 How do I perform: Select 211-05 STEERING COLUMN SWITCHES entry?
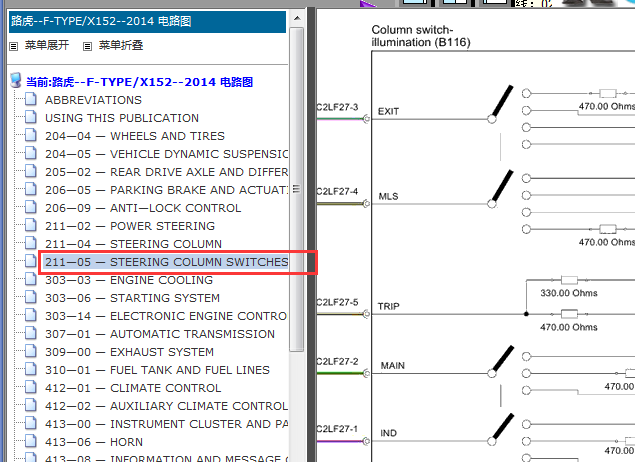tap(166, 262)
